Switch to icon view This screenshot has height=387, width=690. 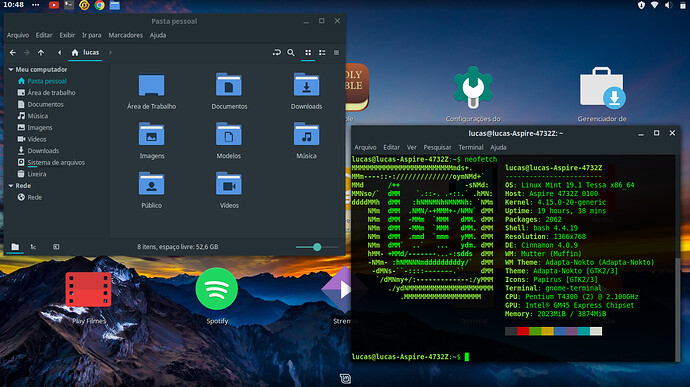(x=308, y=52)
